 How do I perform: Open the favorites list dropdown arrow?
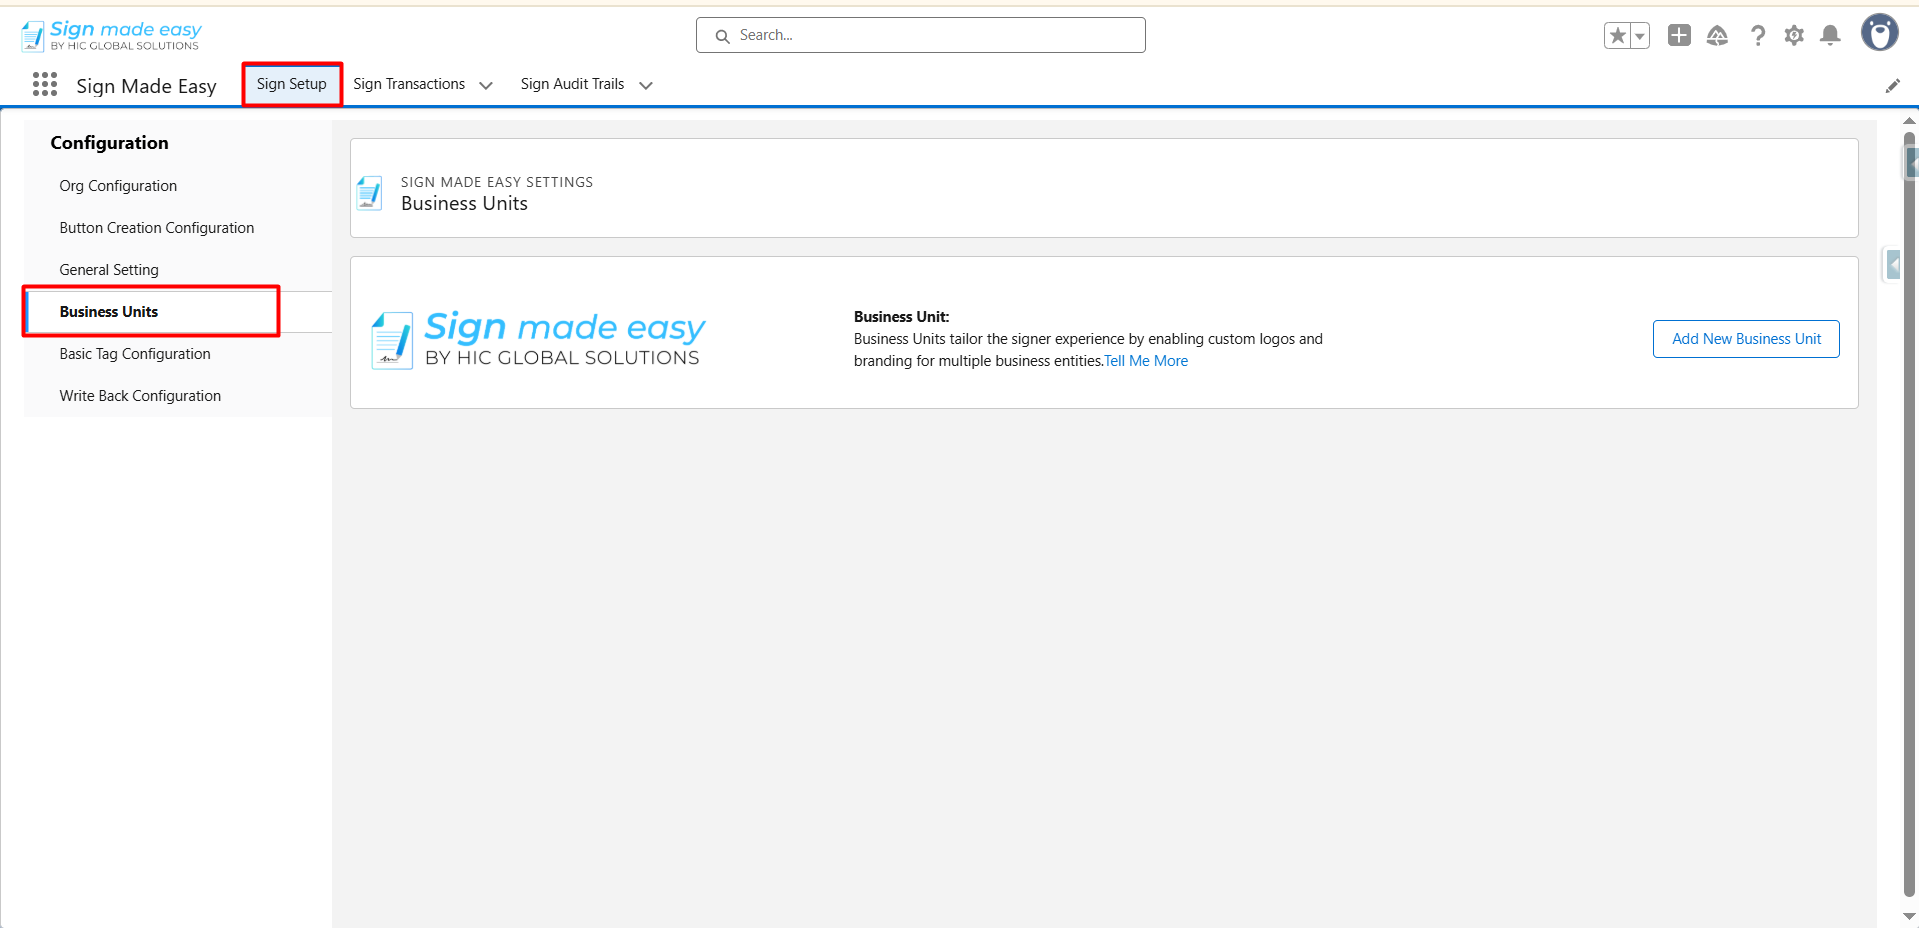click(x=1640, y=36)
